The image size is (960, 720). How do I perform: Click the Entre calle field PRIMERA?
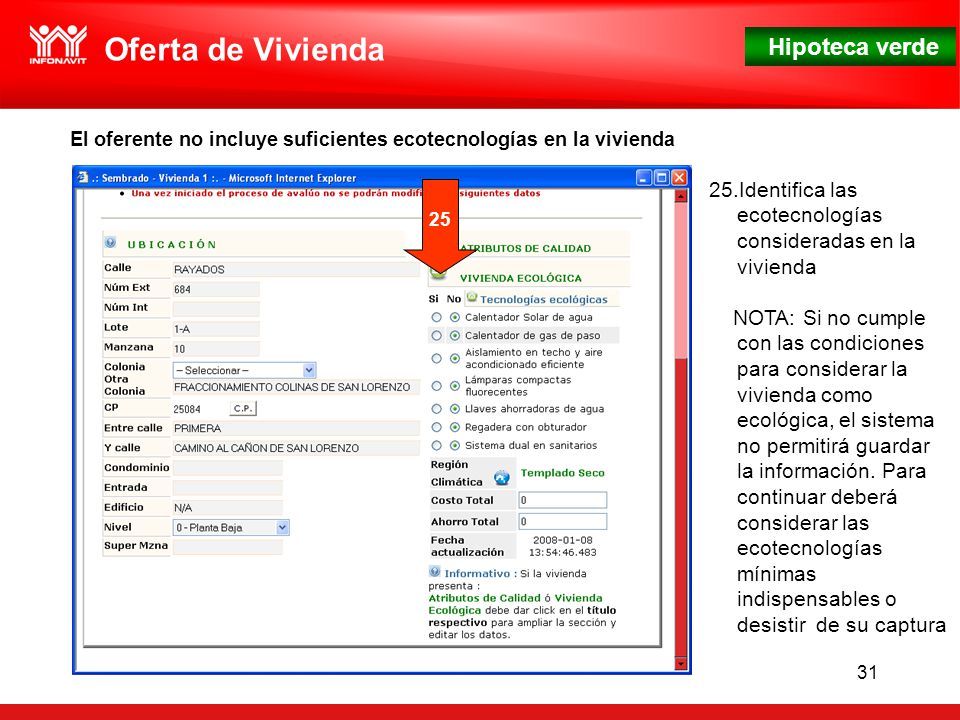pos(296,428)
